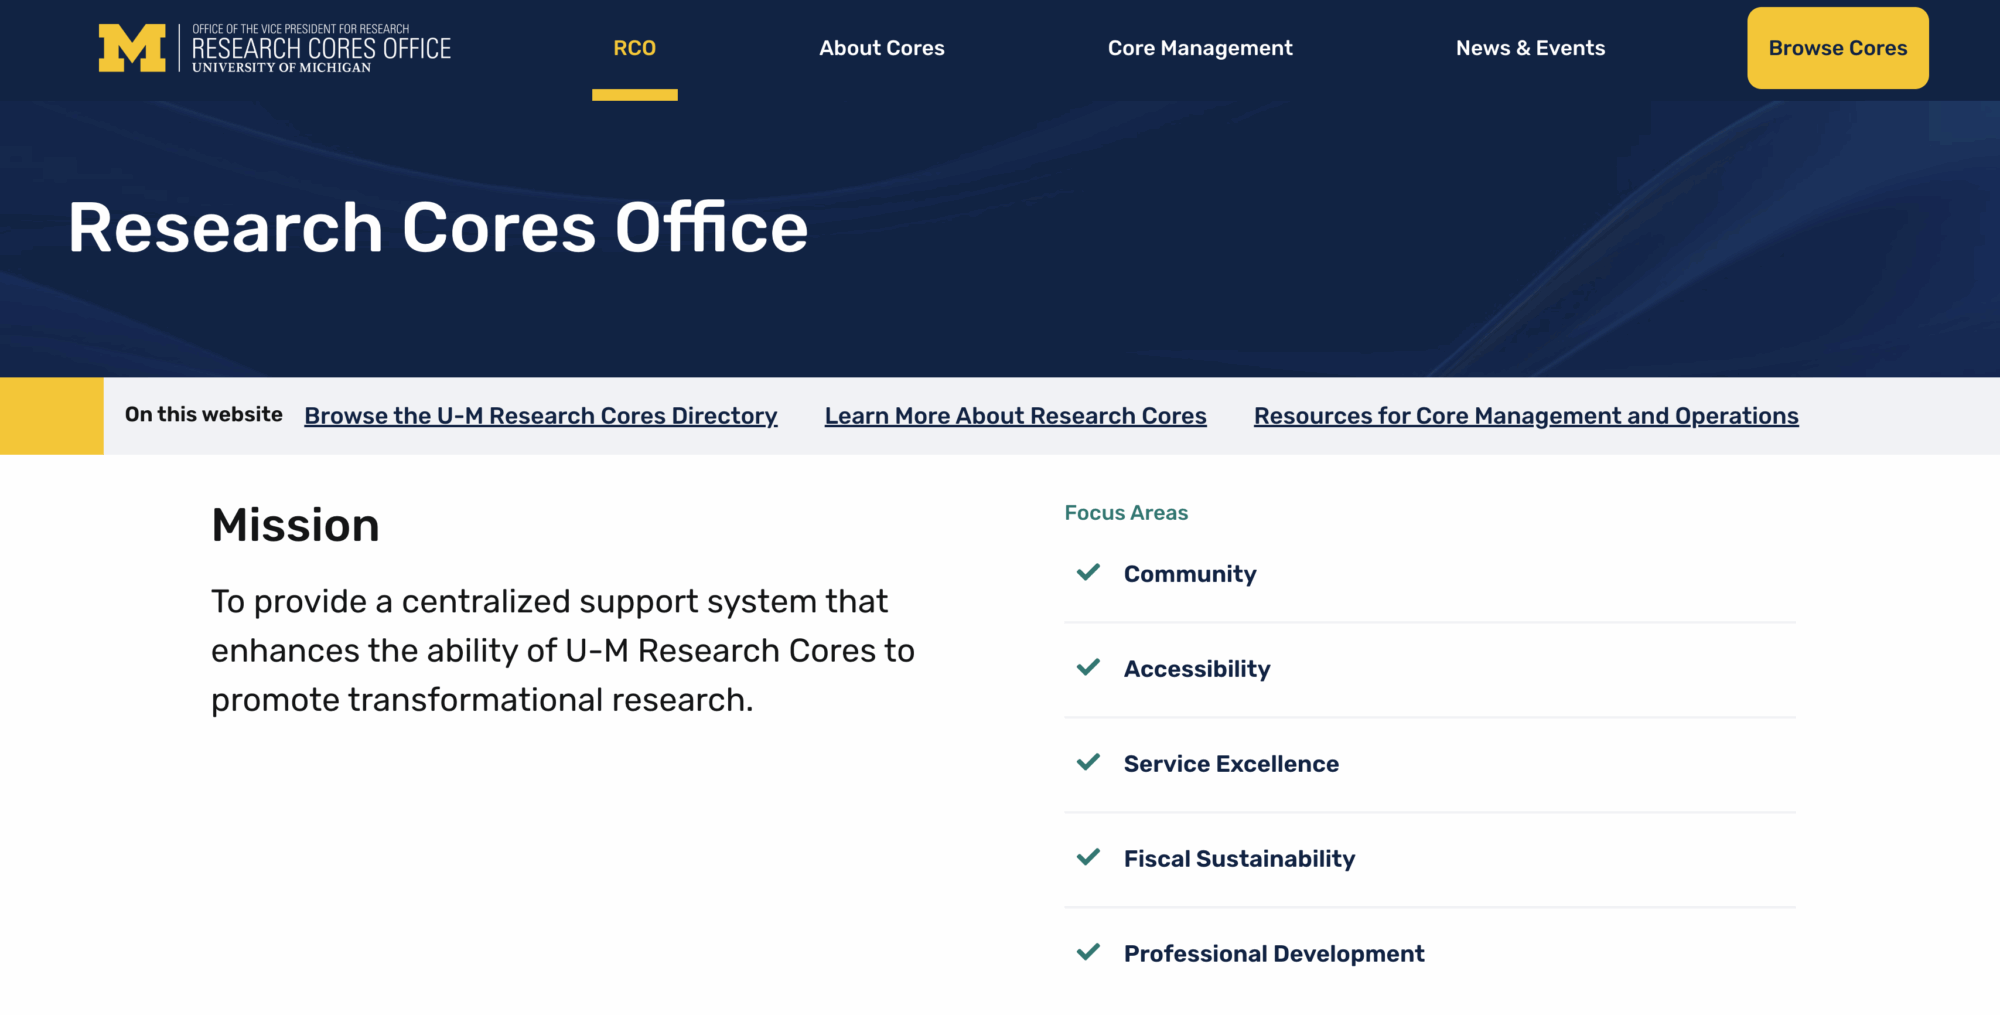Select the Community focus area text

[1190, 574]
